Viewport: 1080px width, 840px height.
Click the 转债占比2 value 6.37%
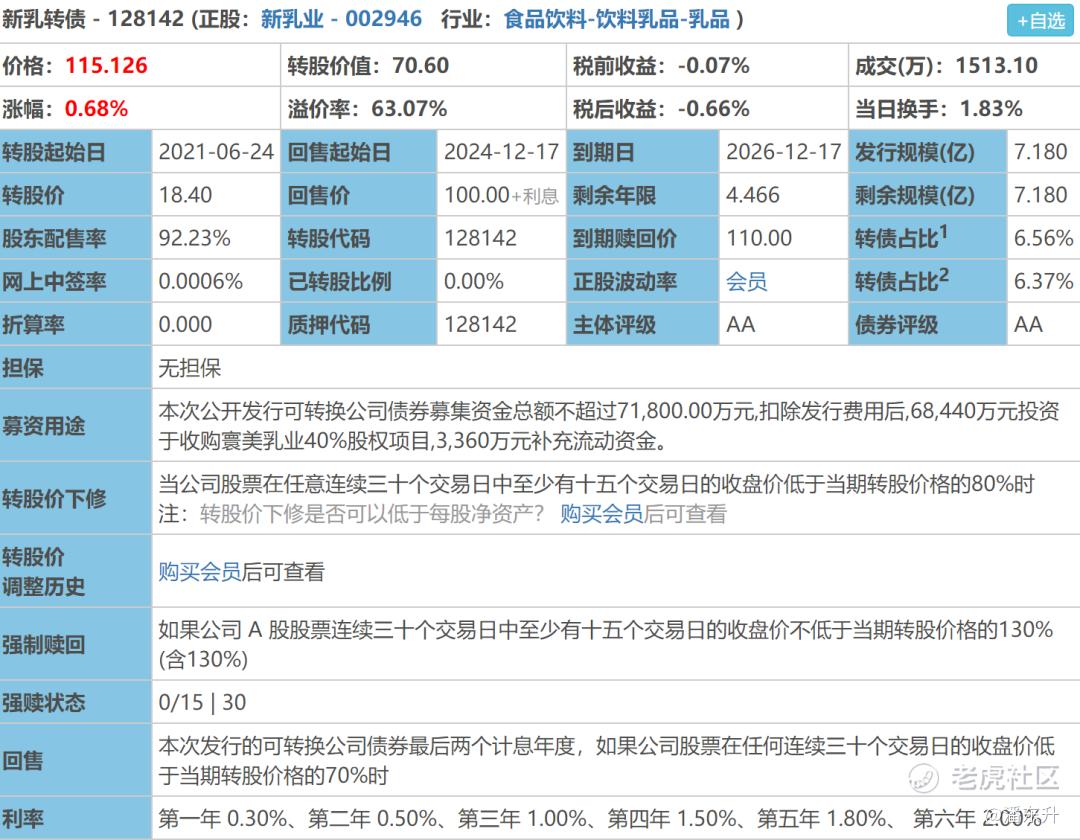coord(1043,281)
